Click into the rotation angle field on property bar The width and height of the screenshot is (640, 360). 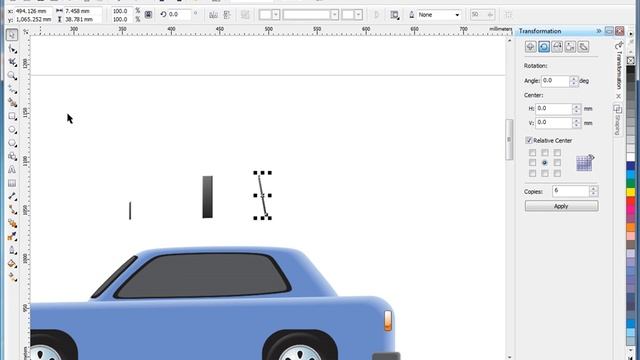[179, 15]
